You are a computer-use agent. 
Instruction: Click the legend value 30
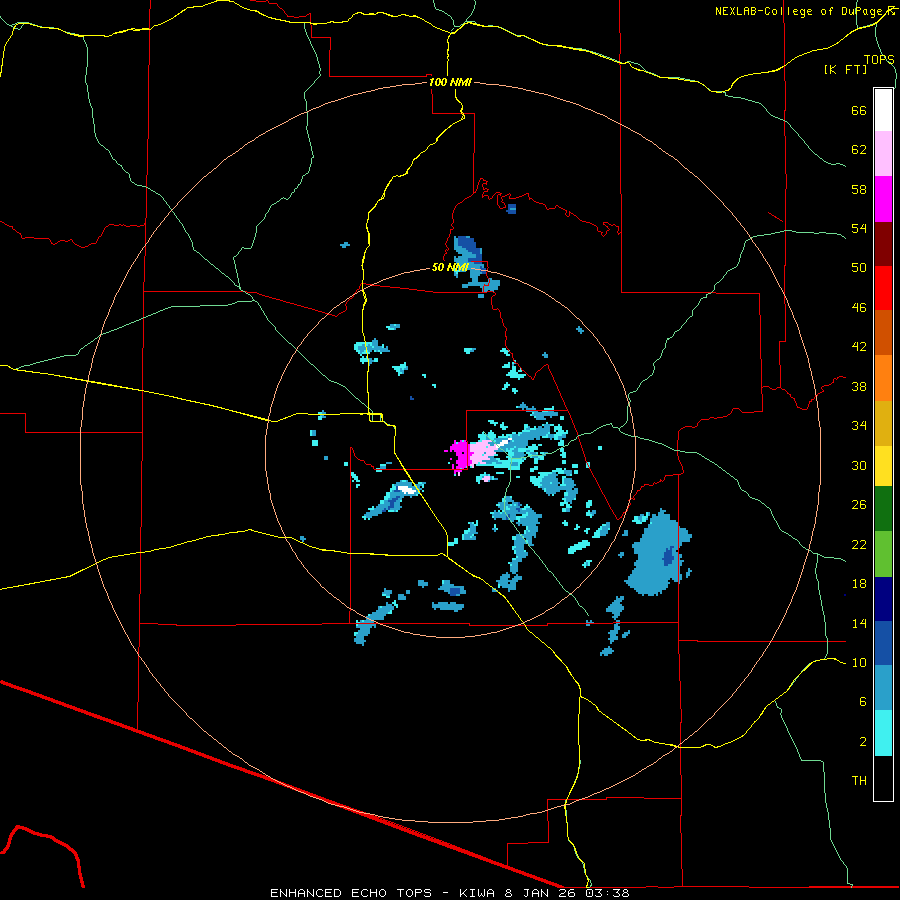coord(859,465)
